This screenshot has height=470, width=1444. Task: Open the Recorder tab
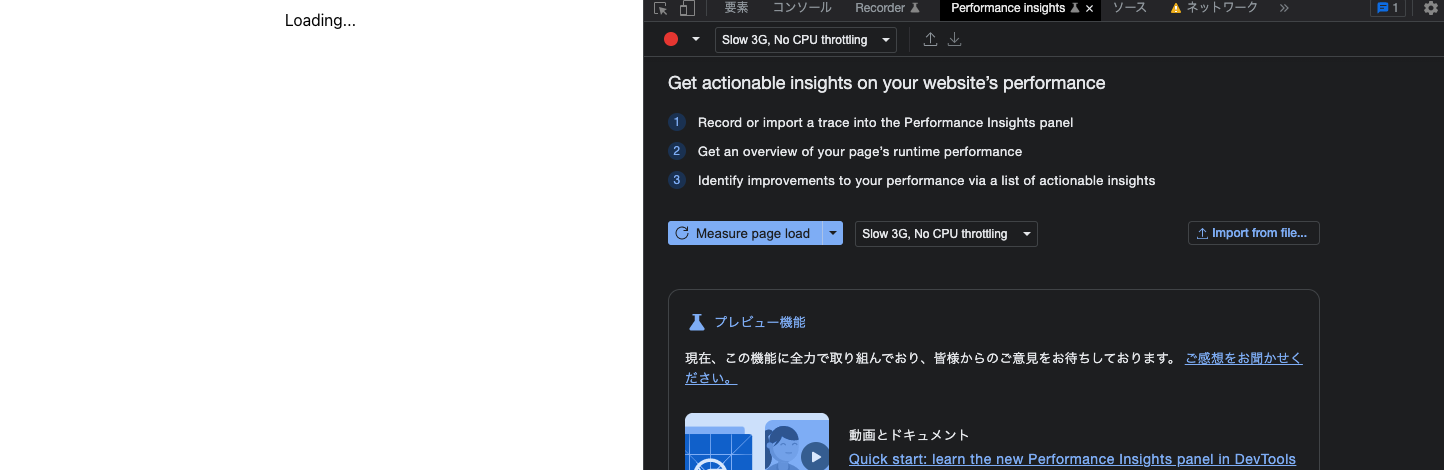[887, 8]
